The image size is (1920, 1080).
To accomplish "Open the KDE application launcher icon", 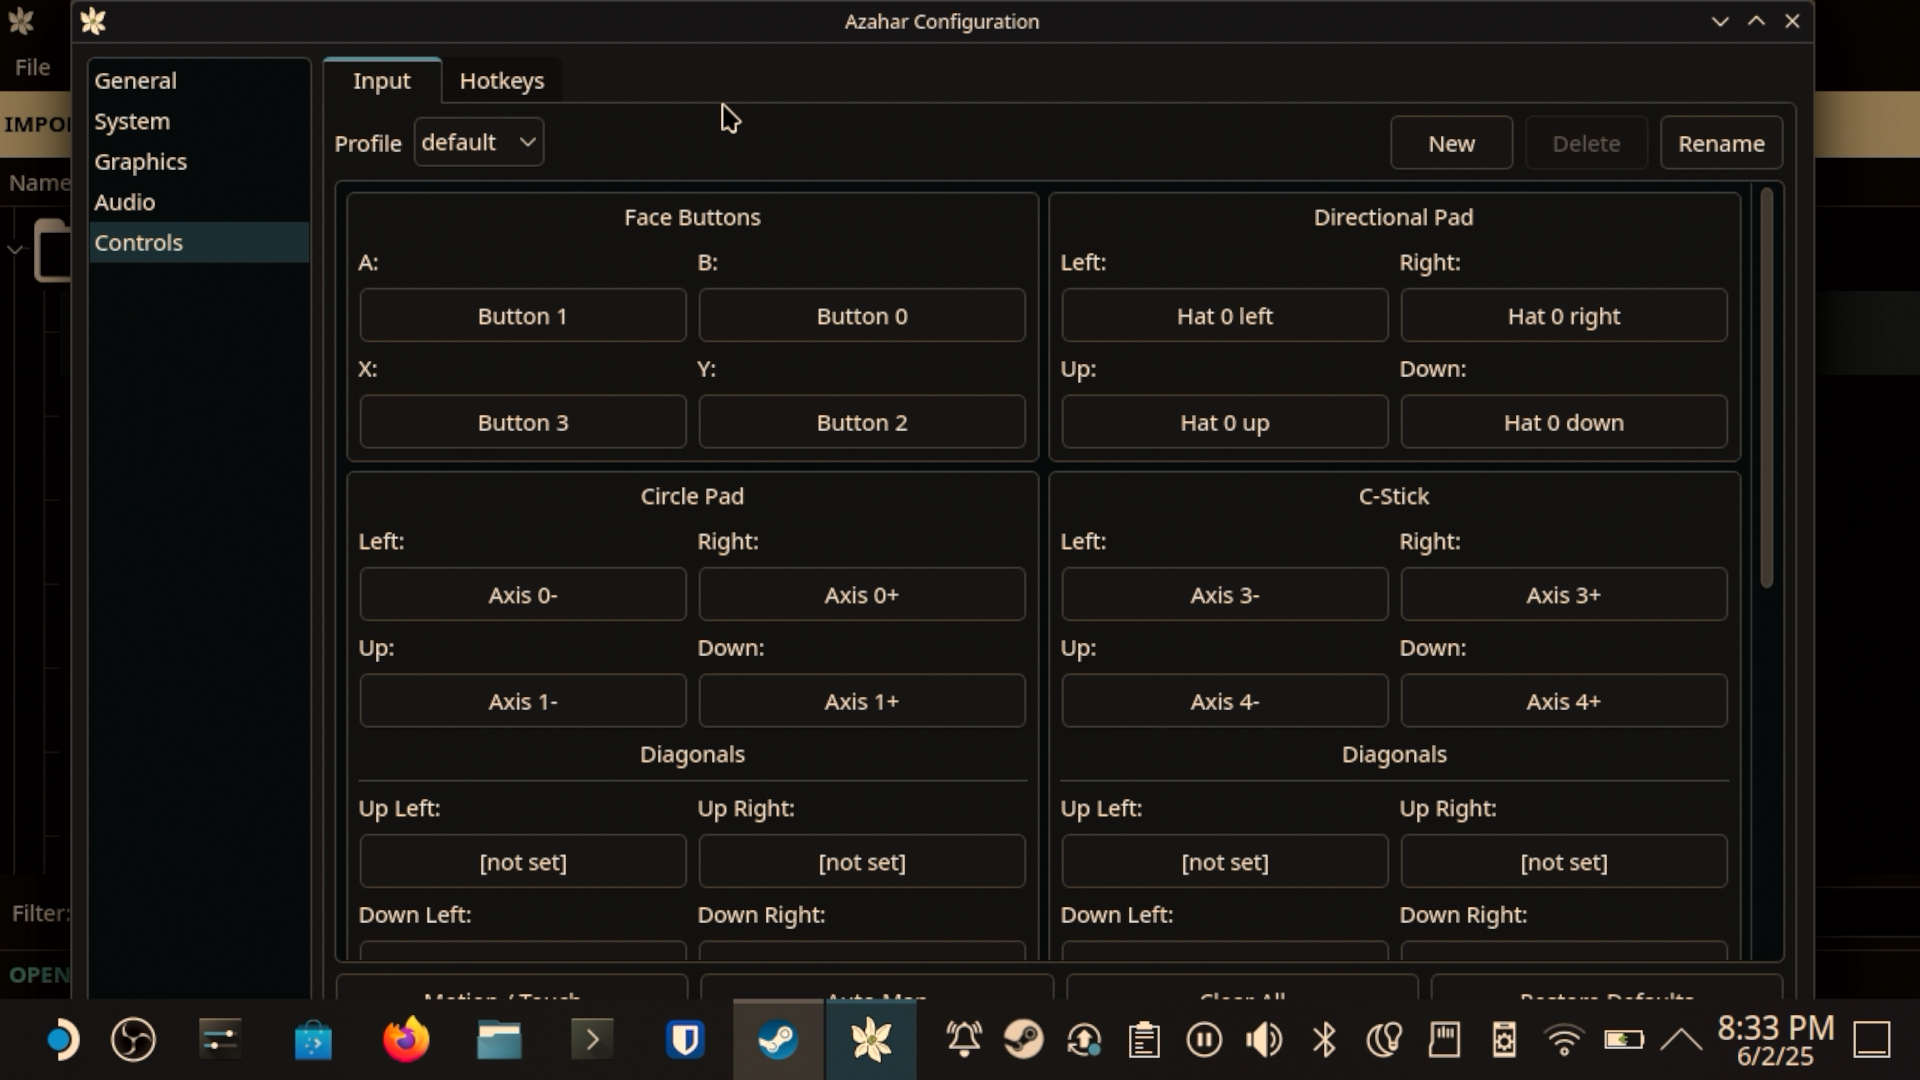I will [62, 1040].
